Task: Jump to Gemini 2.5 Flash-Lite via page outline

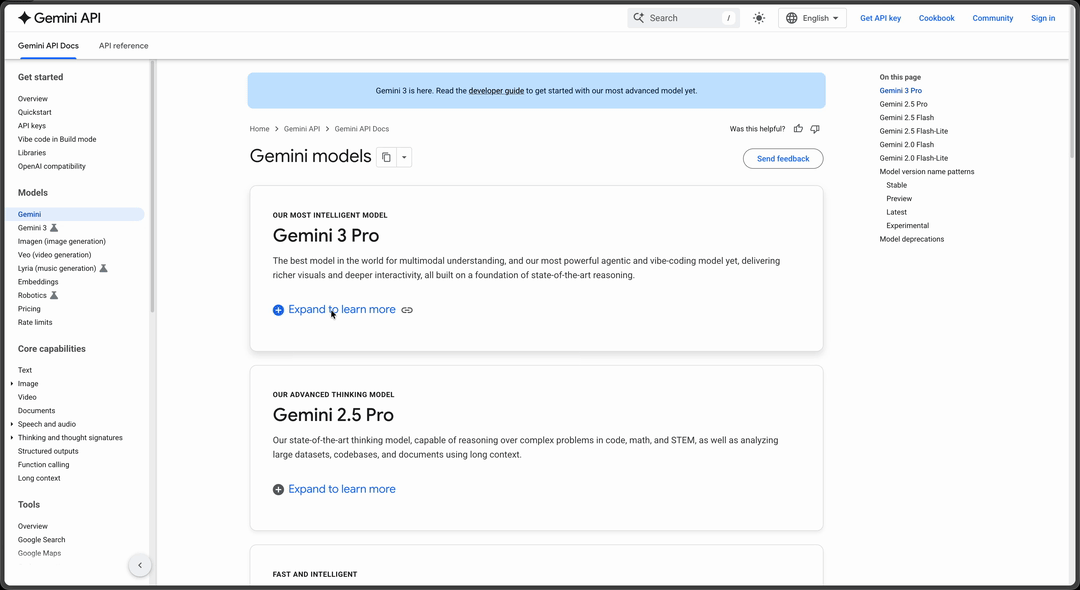Action: (913, 131)
